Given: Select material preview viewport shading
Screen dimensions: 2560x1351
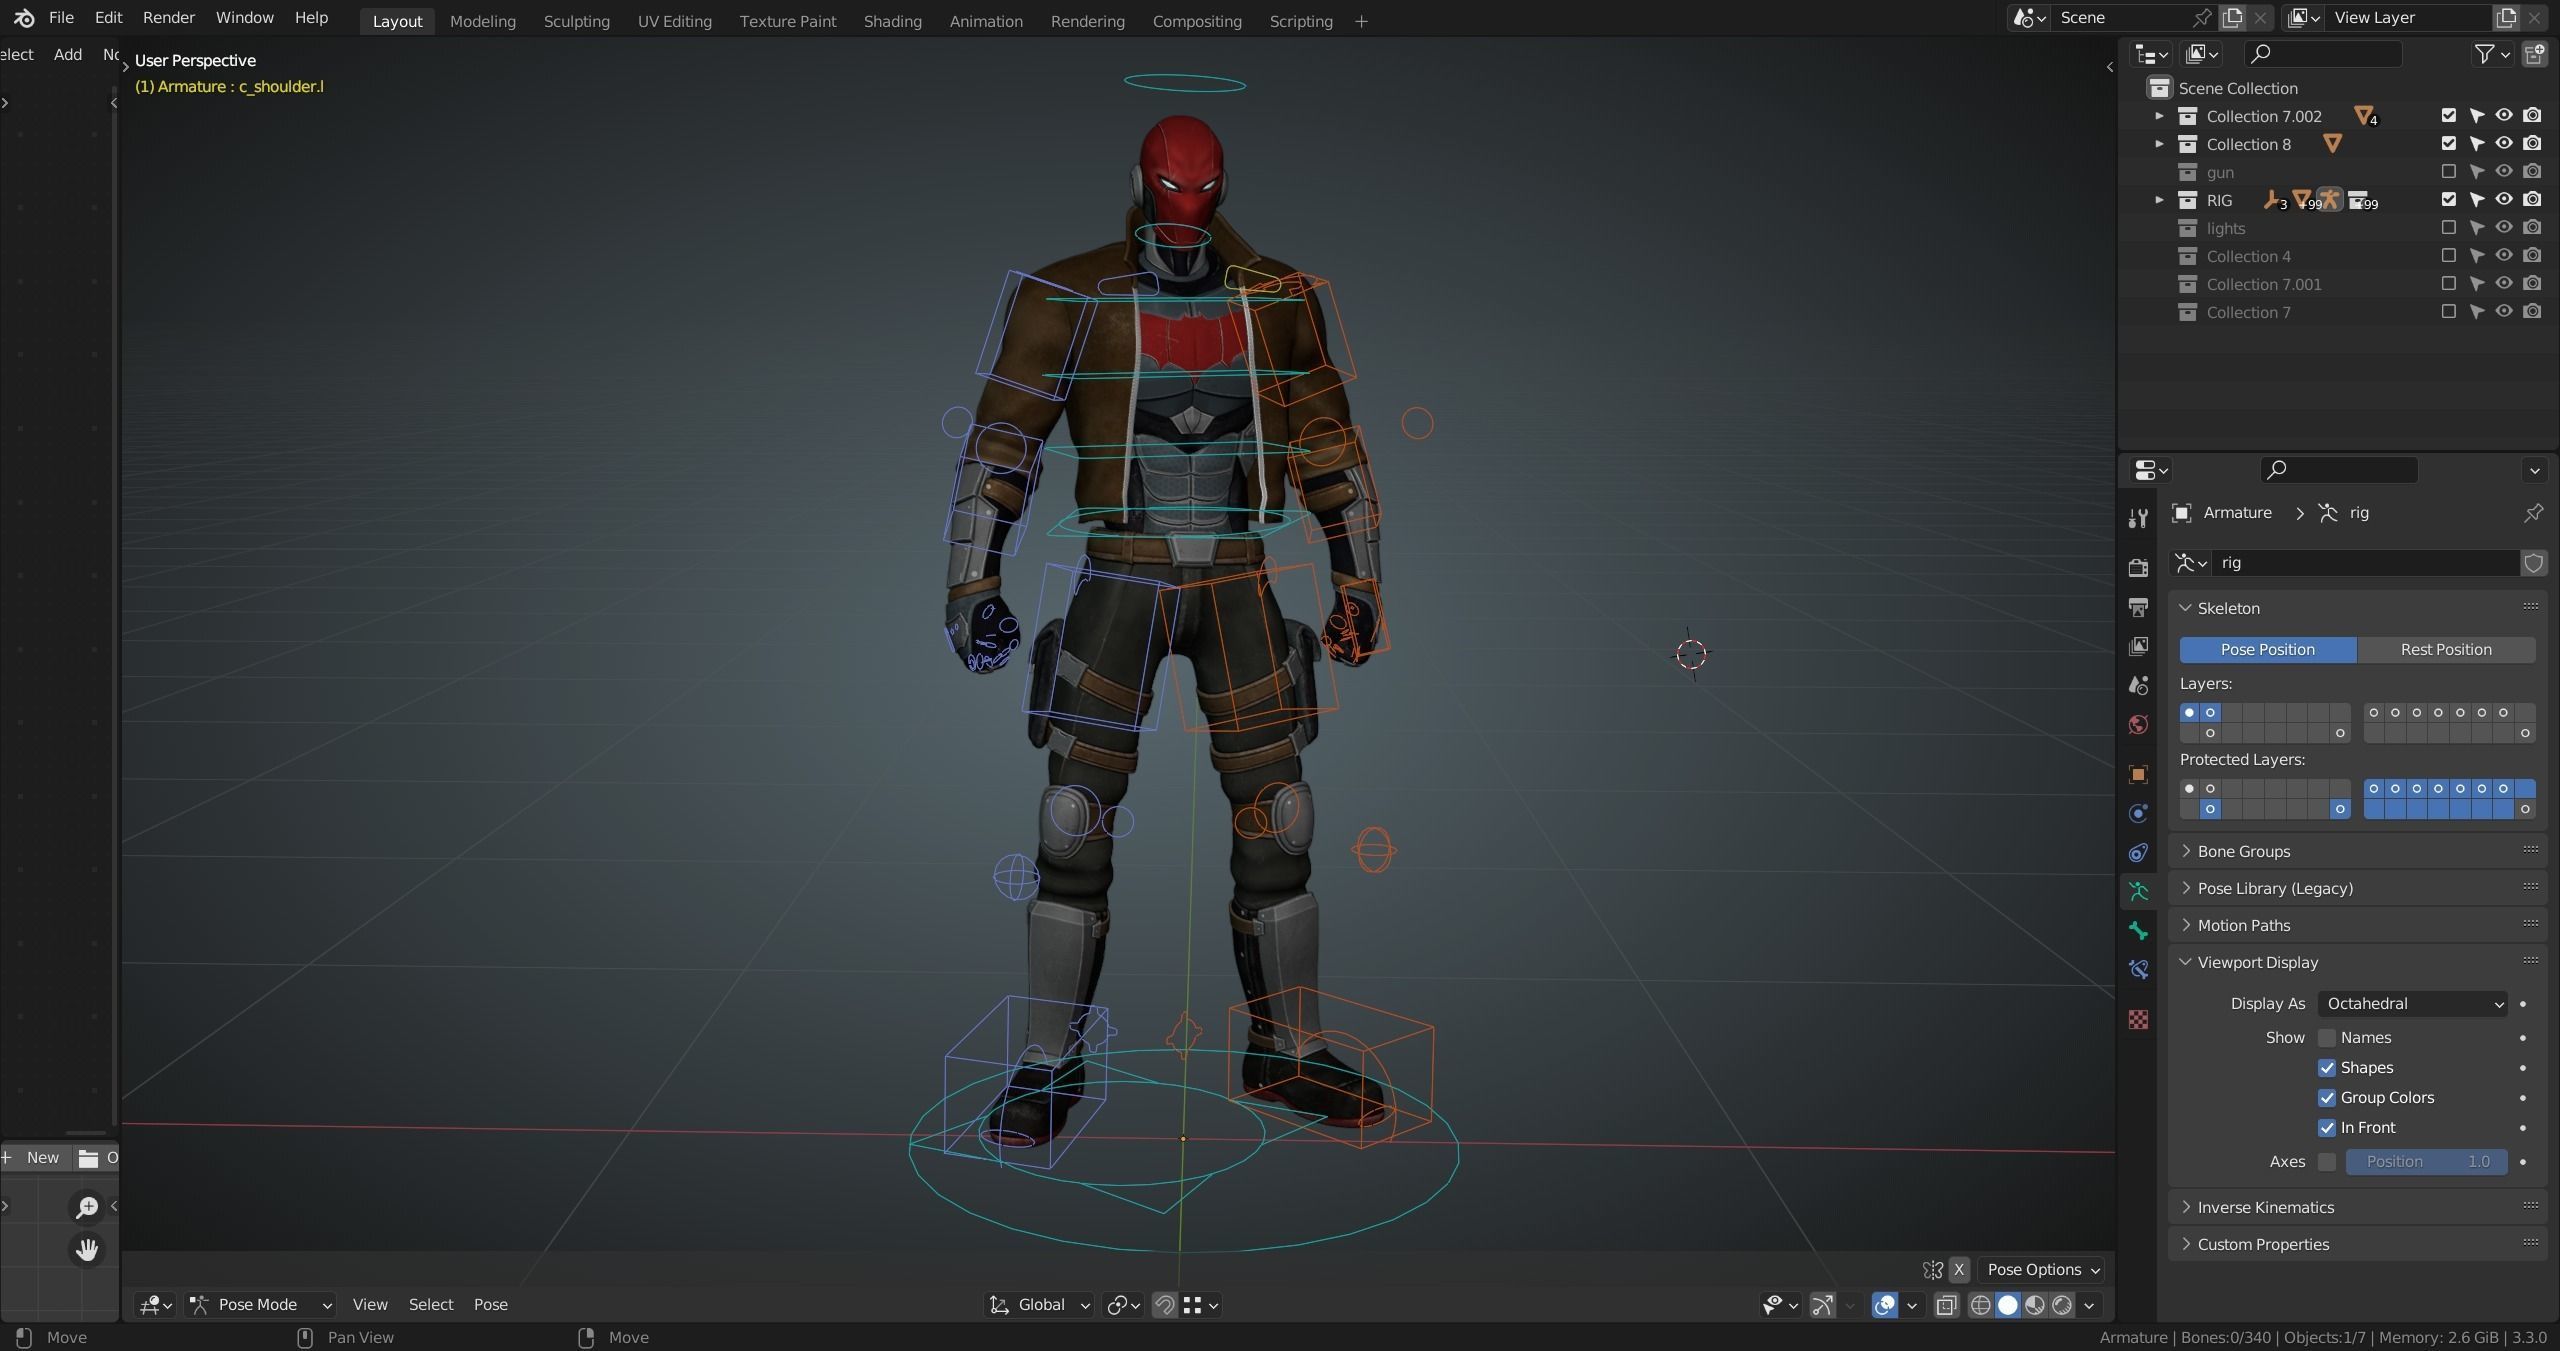Looking at the screenshot, I should coord(2034,1305).
